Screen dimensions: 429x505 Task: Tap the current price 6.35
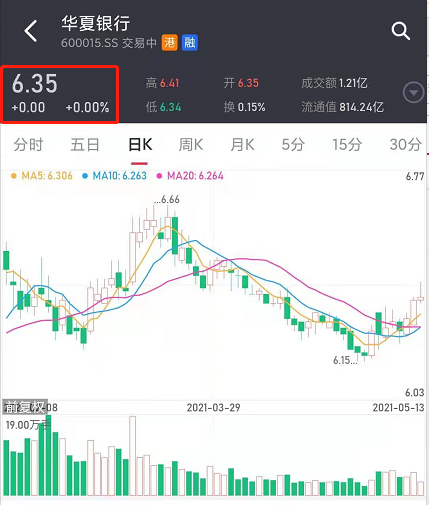35,83
